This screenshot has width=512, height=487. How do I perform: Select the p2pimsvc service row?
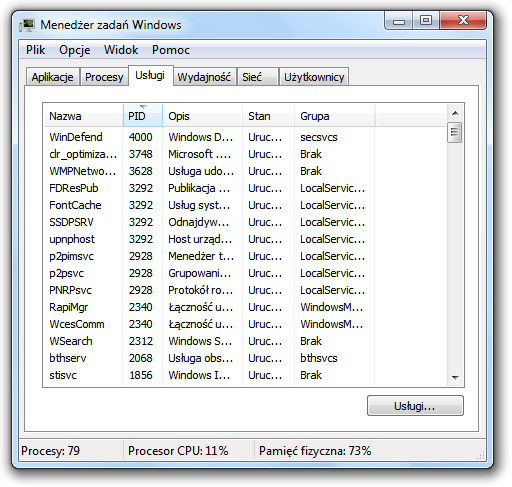pos(245,256)
